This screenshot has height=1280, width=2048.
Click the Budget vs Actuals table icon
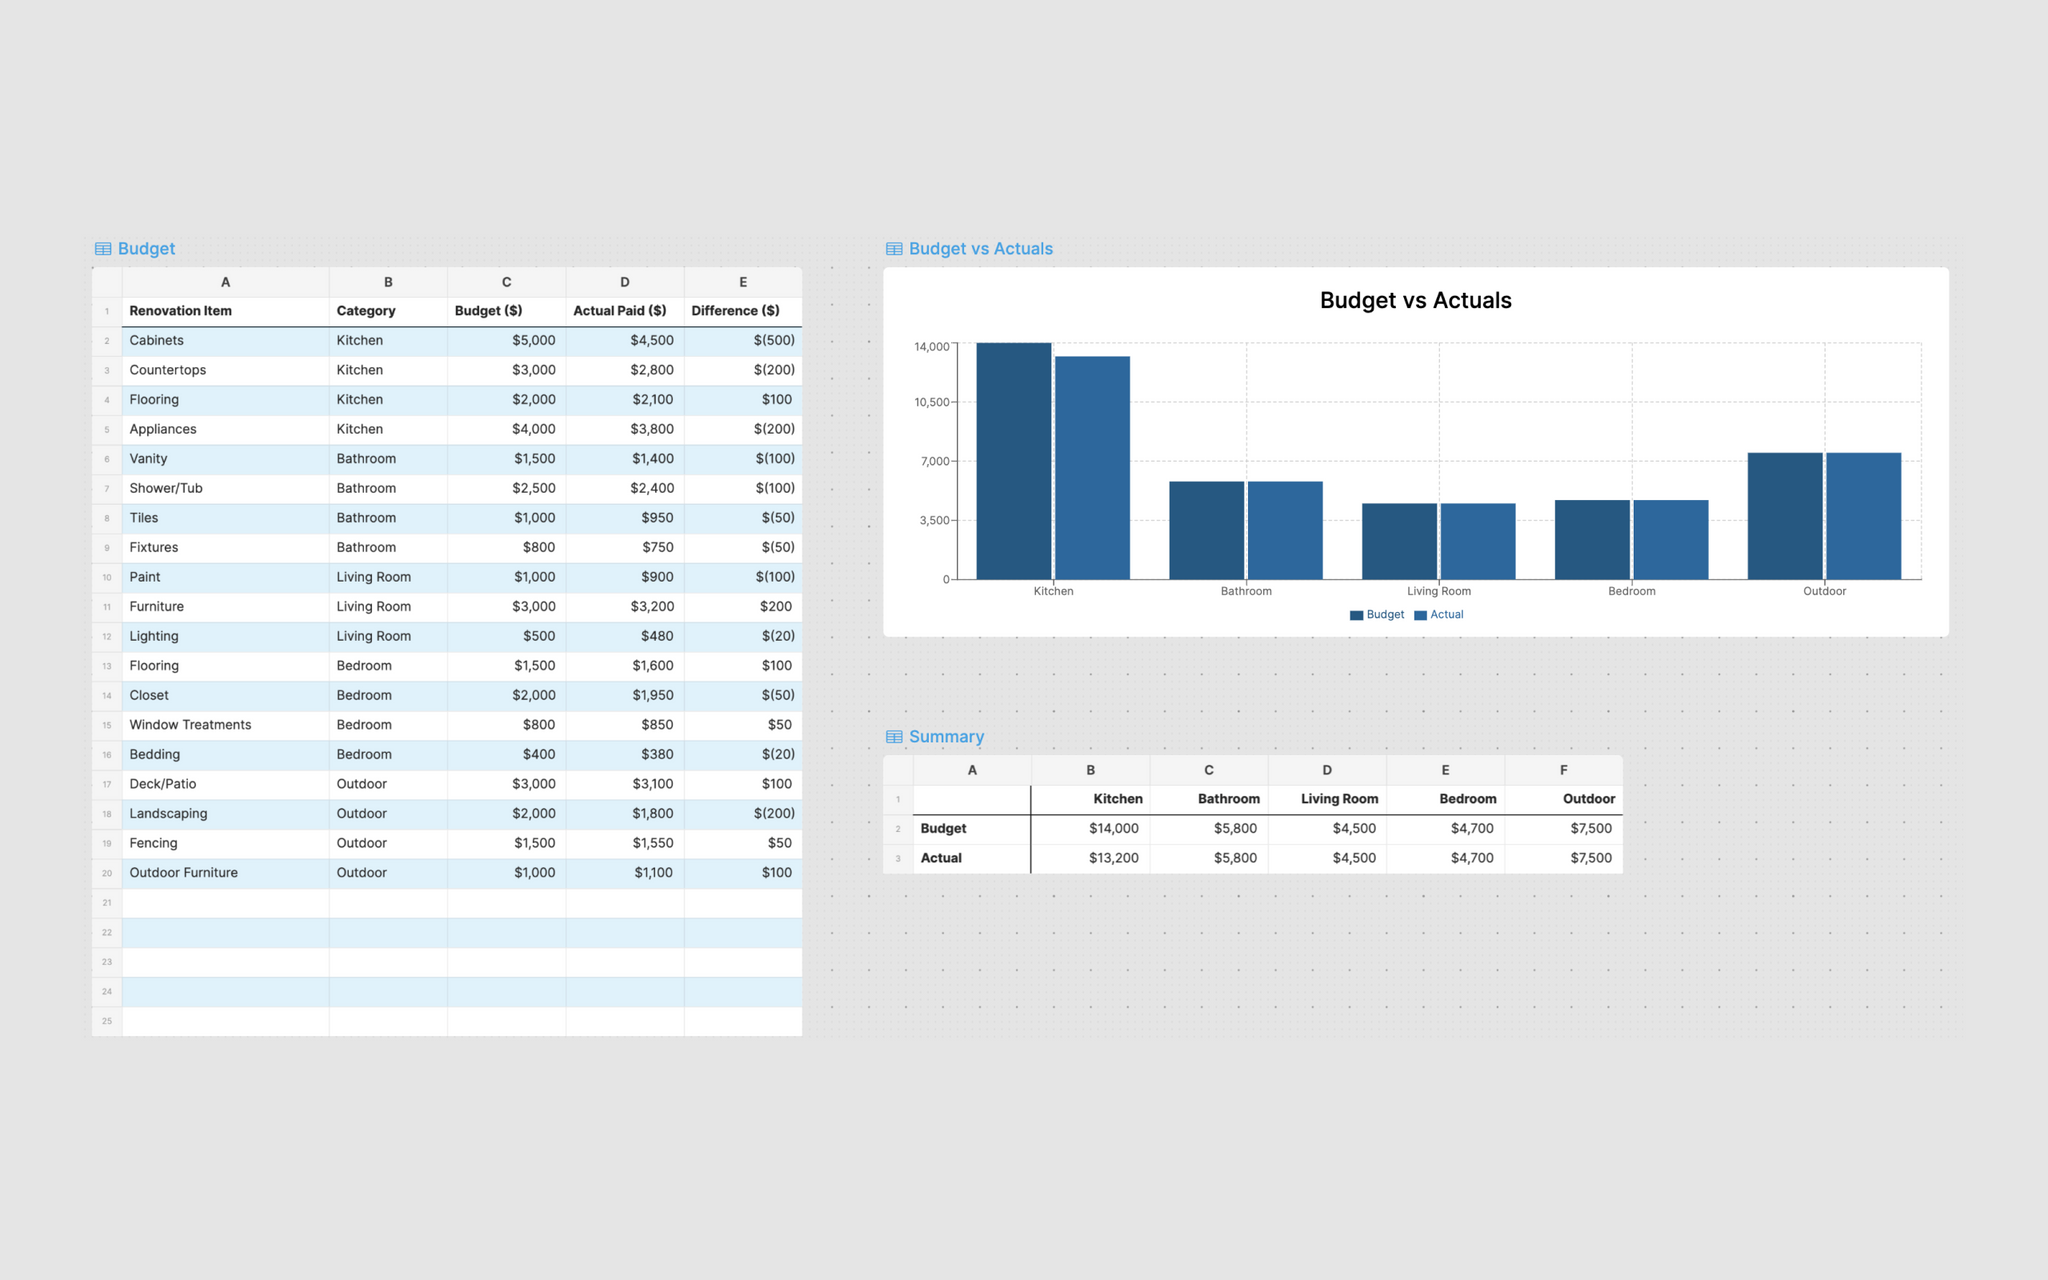coord(894,249)
